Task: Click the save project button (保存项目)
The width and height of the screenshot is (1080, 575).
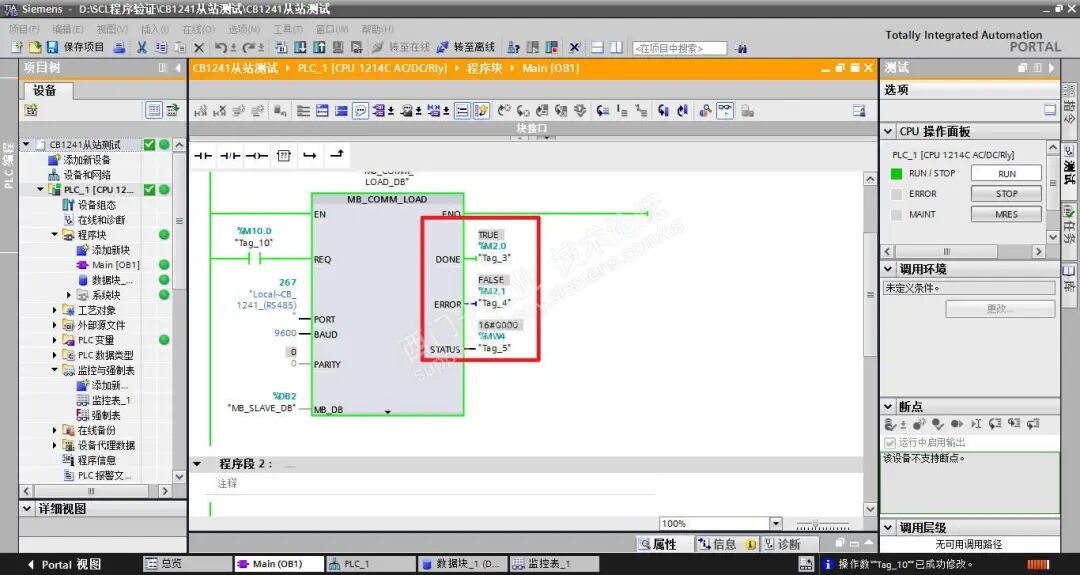Action: (x=76, y=48)
